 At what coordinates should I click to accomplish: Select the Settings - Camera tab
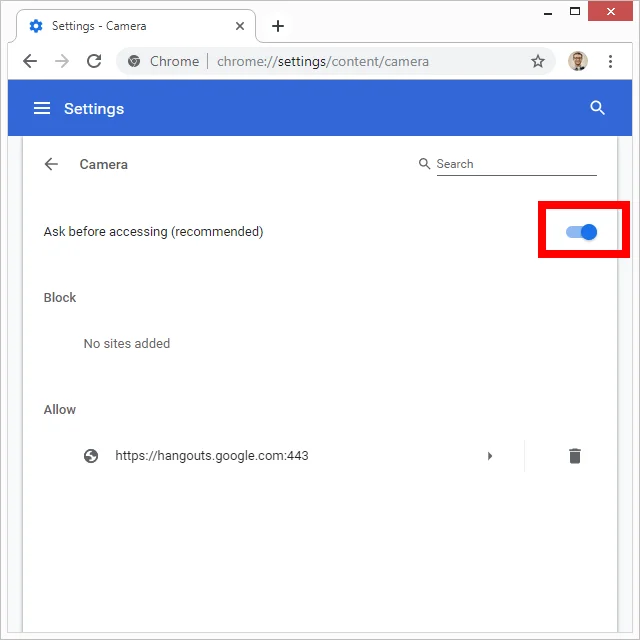(136, 26)
